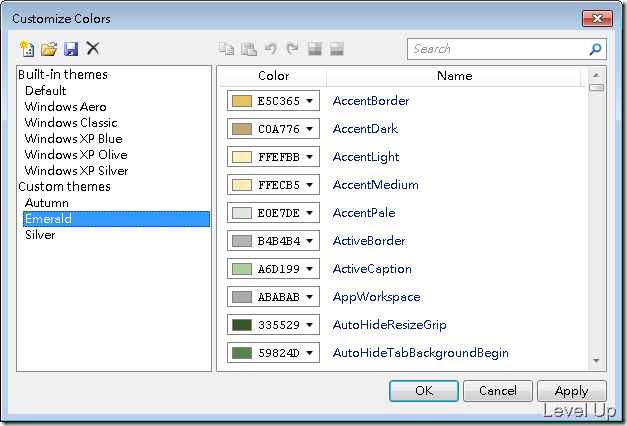Open the ActiveCaption color dropdown arrow
Image resolution: width=627 pixels, height=426 pixels.
pos(310,269)
